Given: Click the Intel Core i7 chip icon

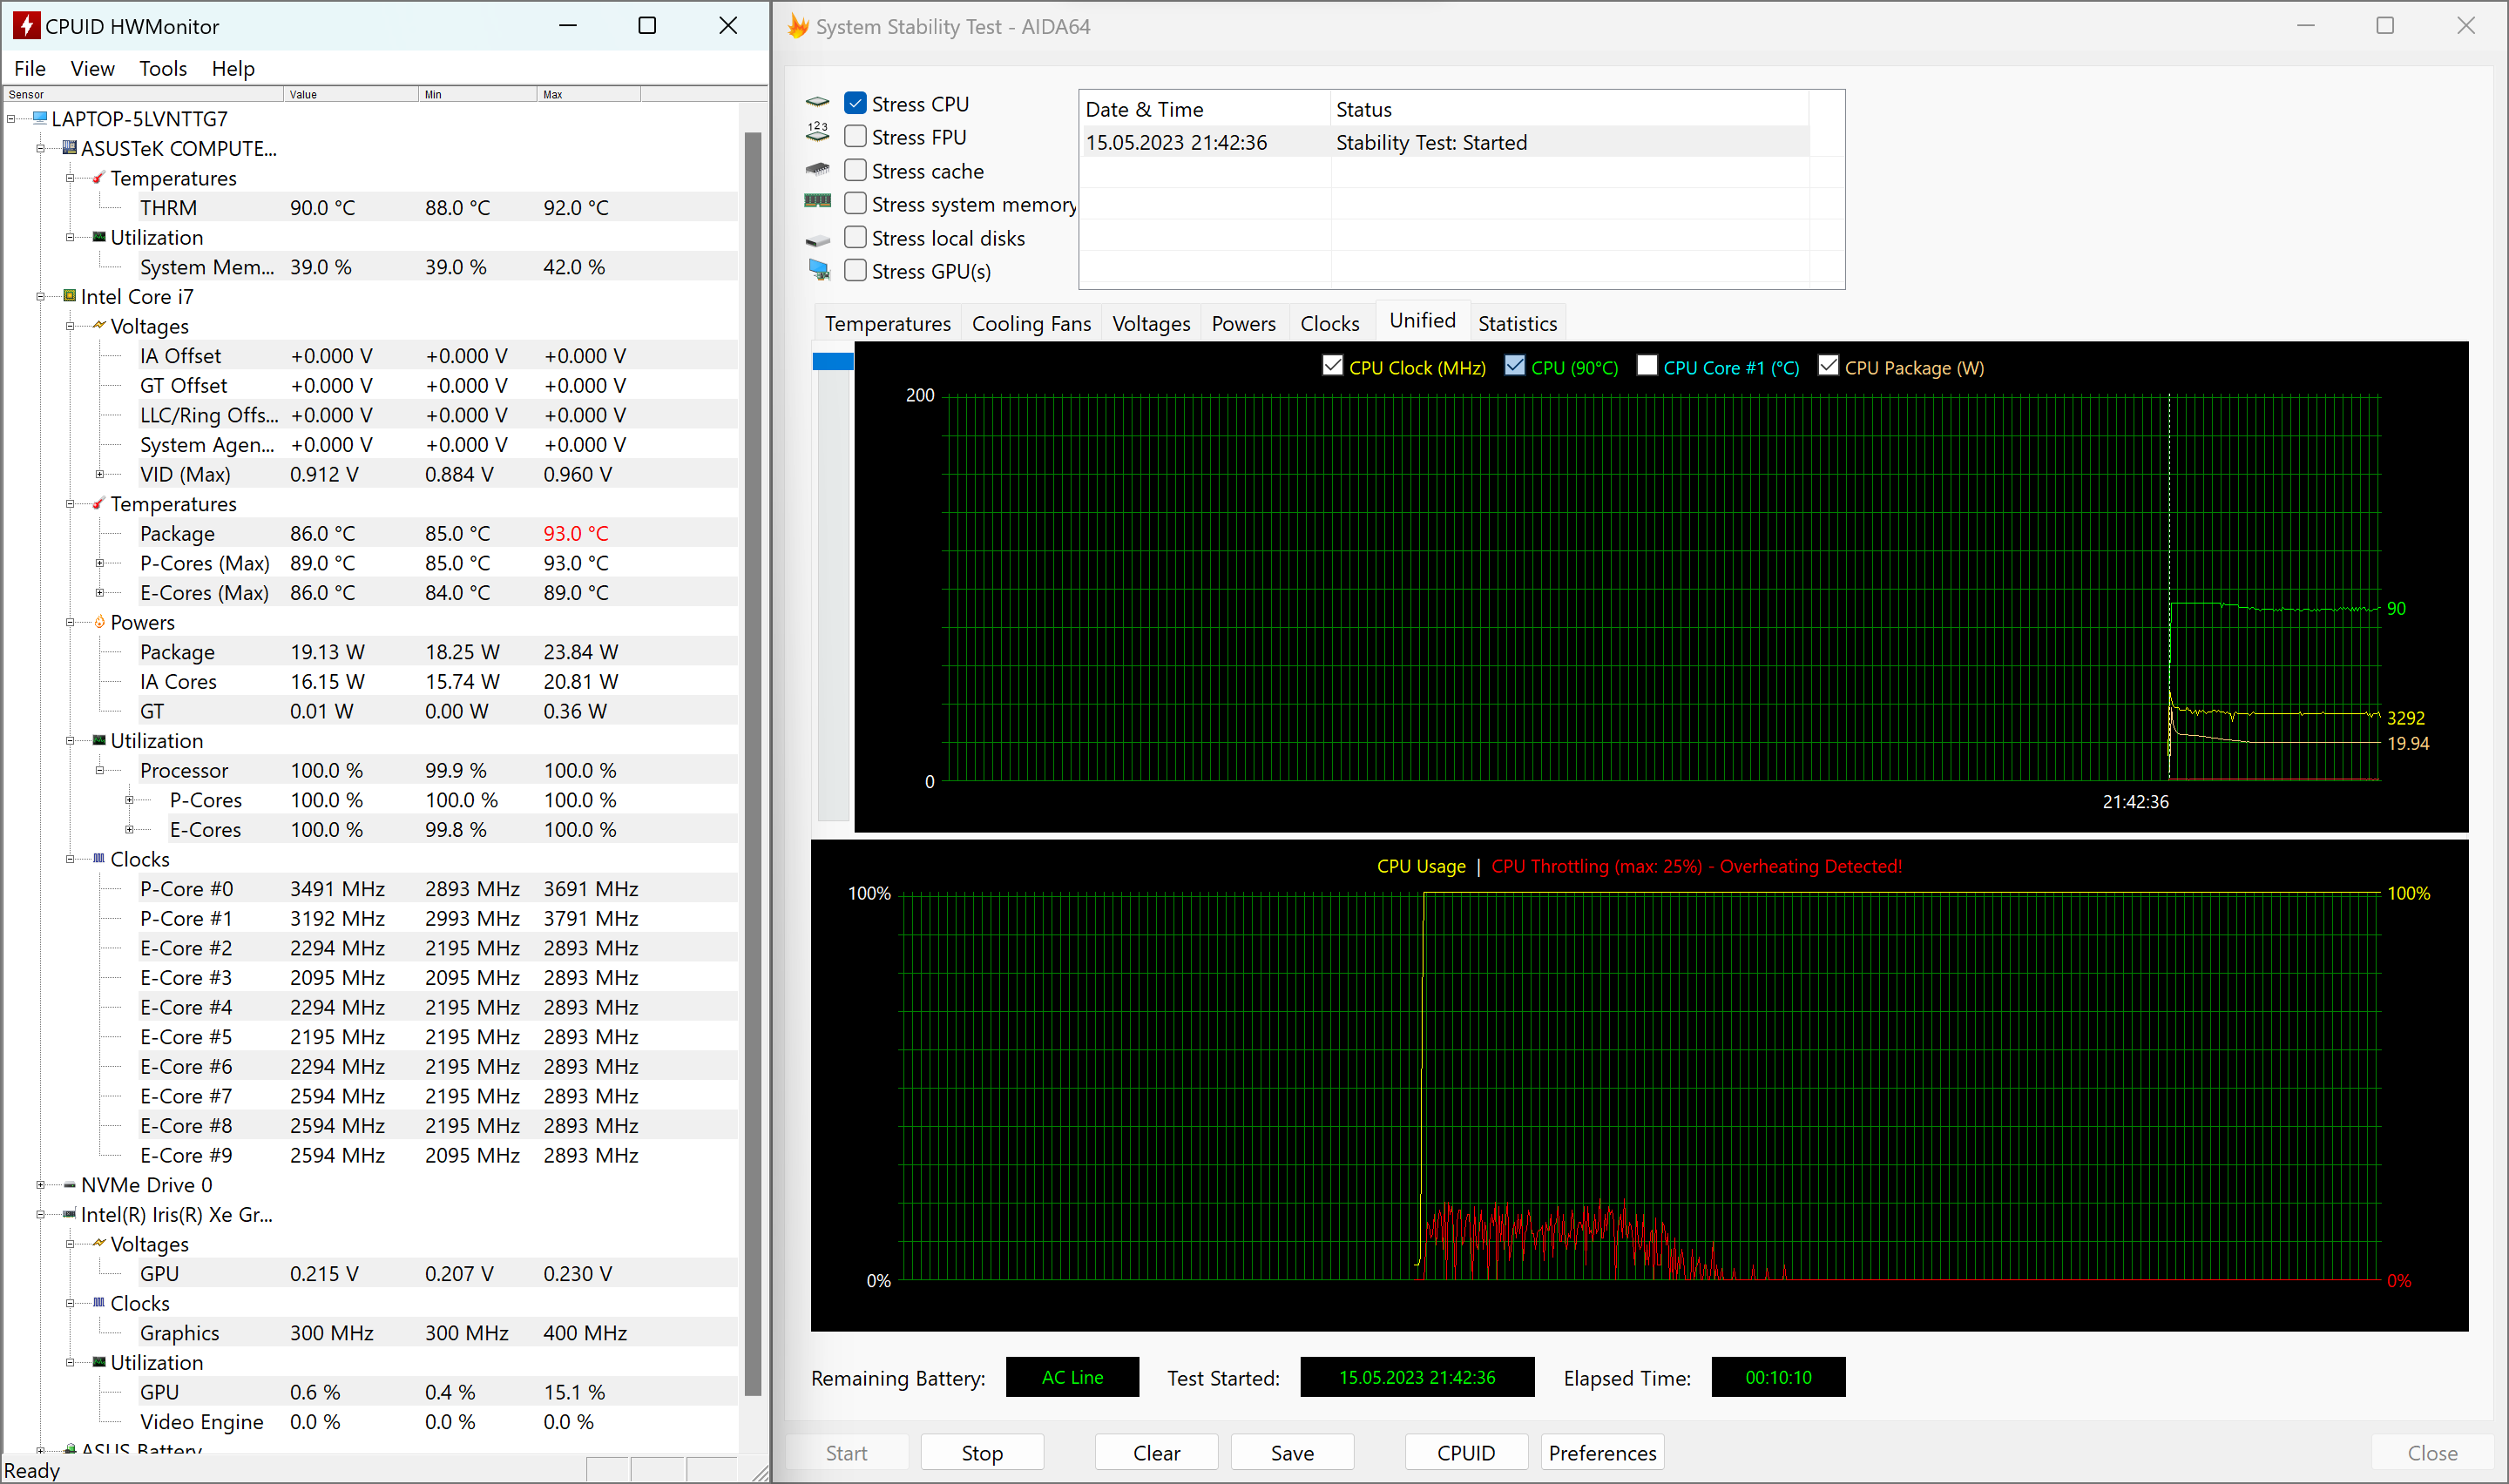Looking at the screenshot, I should coord(69,296).
